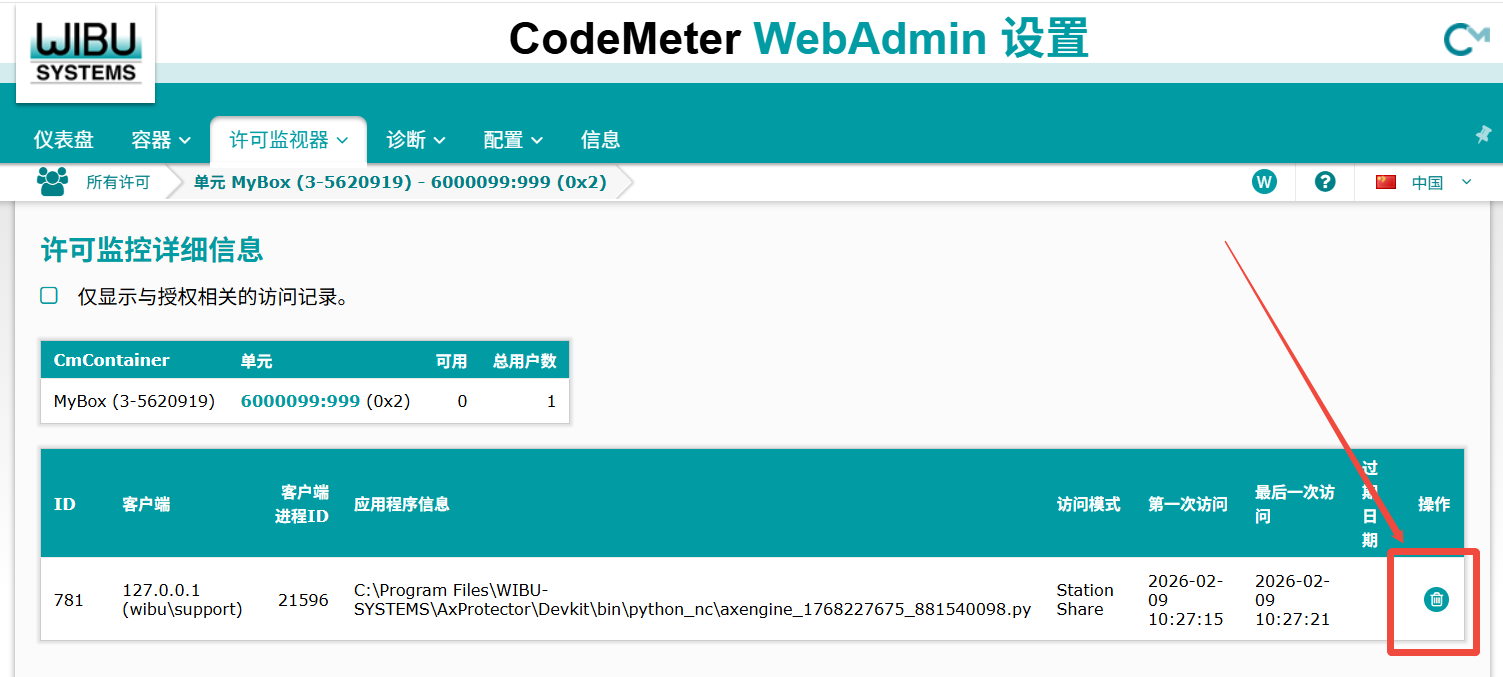Click the CodeMeter logo icon at top right
The width and height of the screenshot is (1503, 677).
(x=1466, y=39)
